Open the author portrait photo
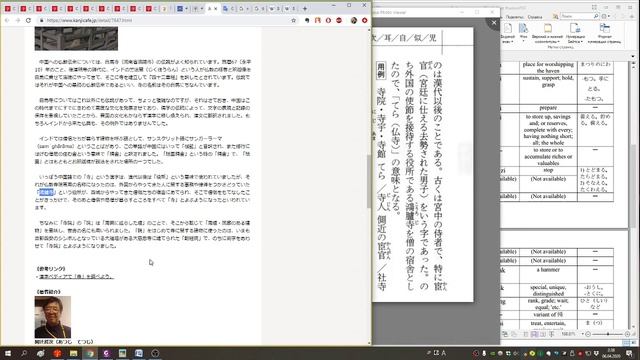 point(53,317)
